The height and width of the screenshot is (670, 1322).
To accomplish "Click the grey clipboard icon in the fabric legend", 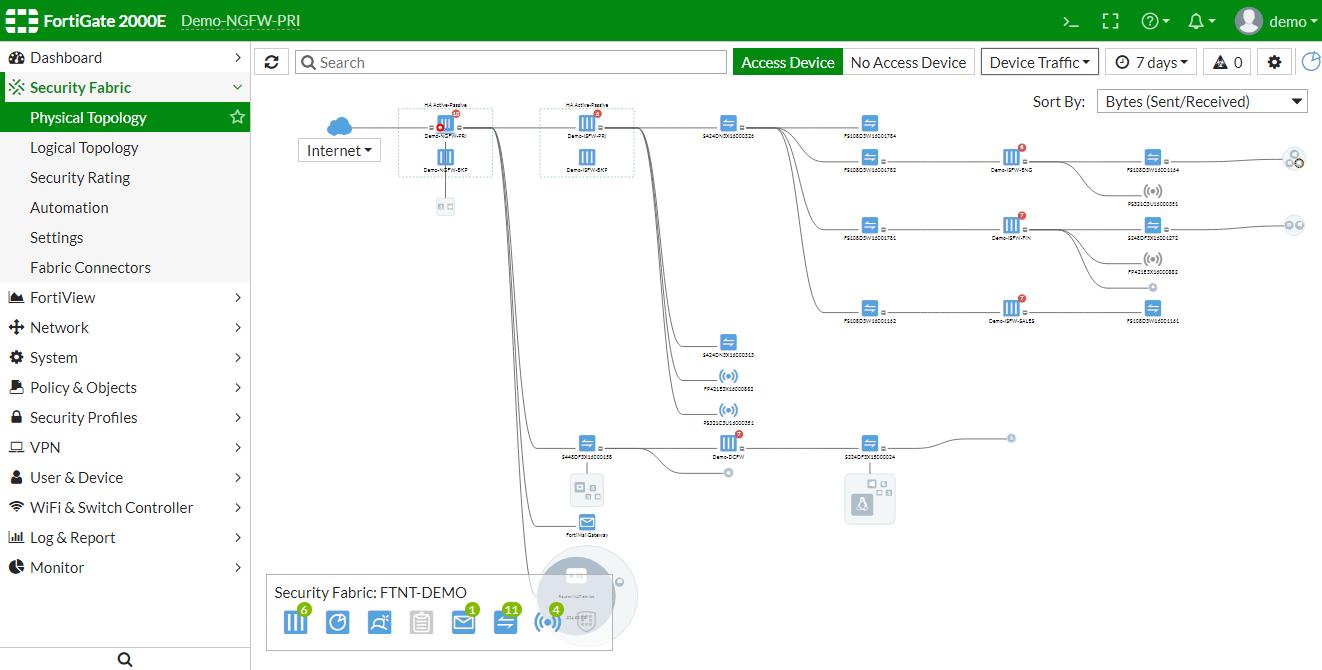I will [421, 622].
